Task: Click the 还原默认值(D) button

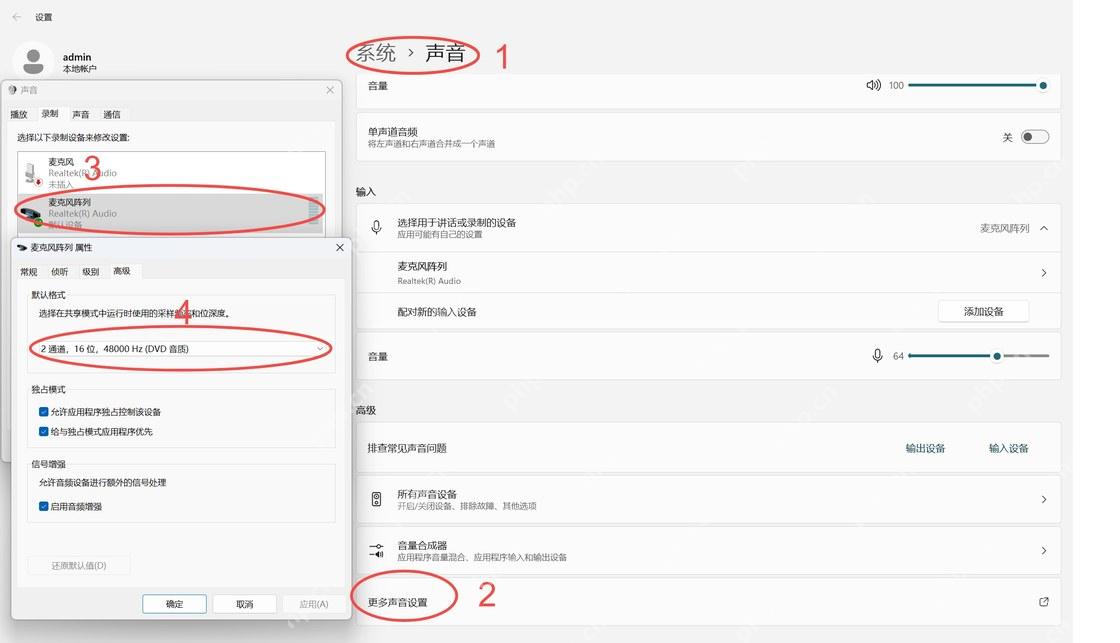Action: (79, 565)
